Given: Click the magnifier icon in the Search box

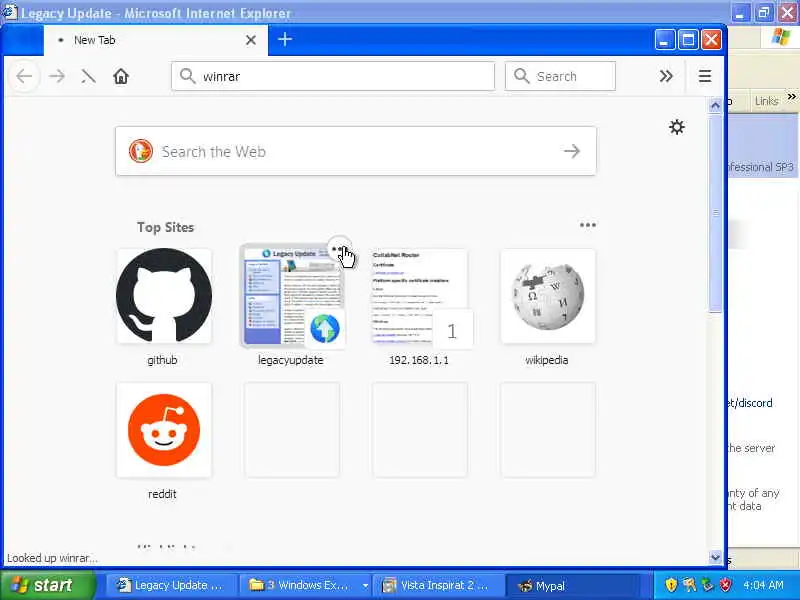Looking at the screenshot, I should (x=521, y=76).
